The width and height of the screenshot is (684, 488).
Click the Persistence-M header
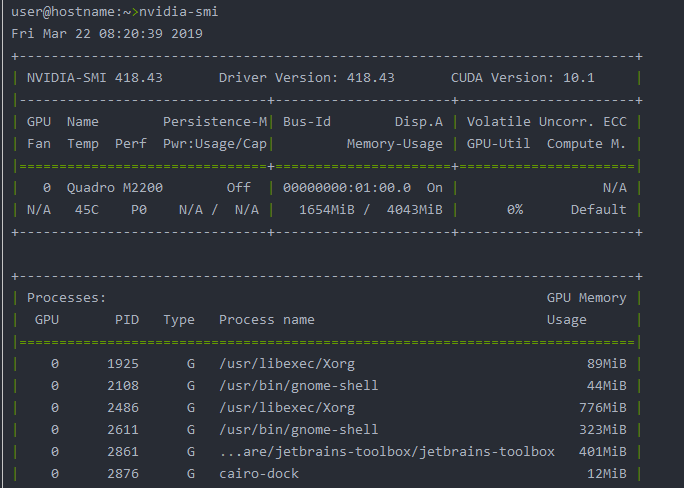click(215, 122)
